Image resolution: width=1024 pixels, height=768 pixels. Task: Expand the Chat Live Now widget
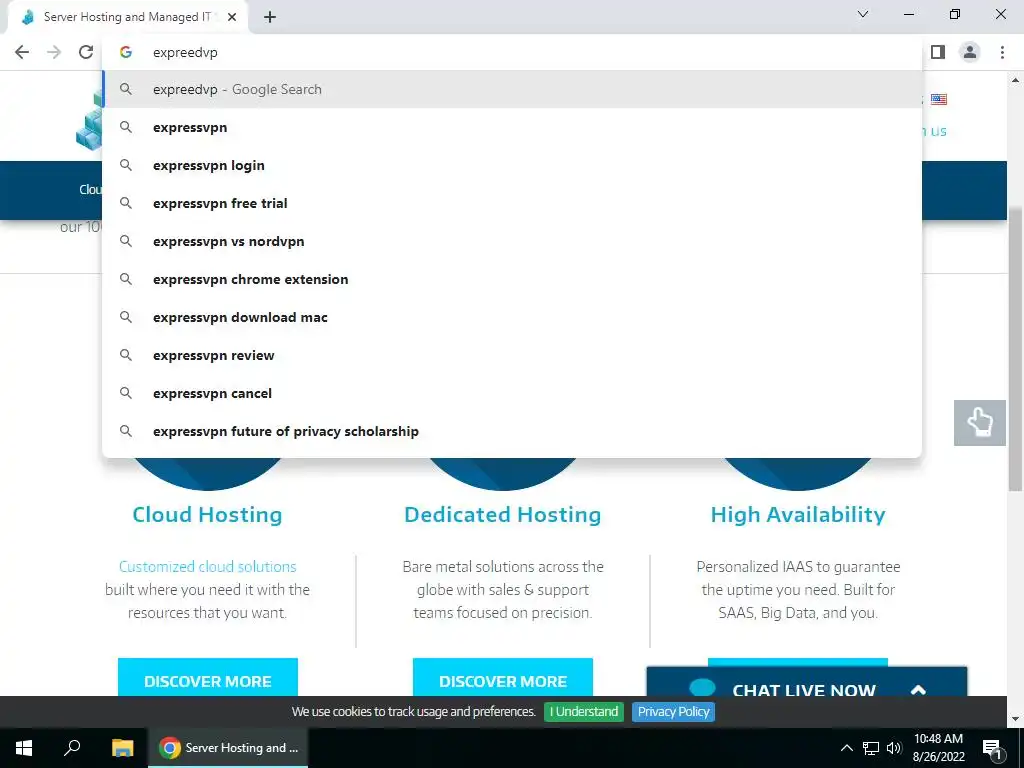pos(918,690)
